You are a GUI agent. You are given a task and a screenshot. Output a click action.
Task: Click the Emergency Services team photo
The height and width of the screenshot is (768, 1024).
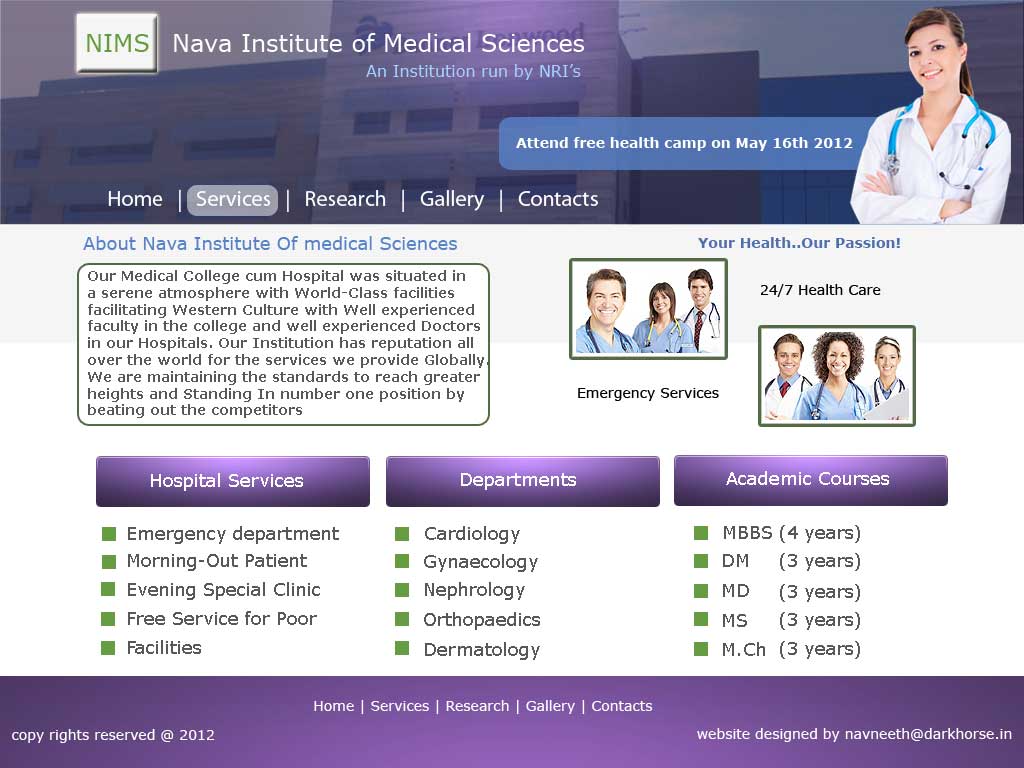(836, 376)
